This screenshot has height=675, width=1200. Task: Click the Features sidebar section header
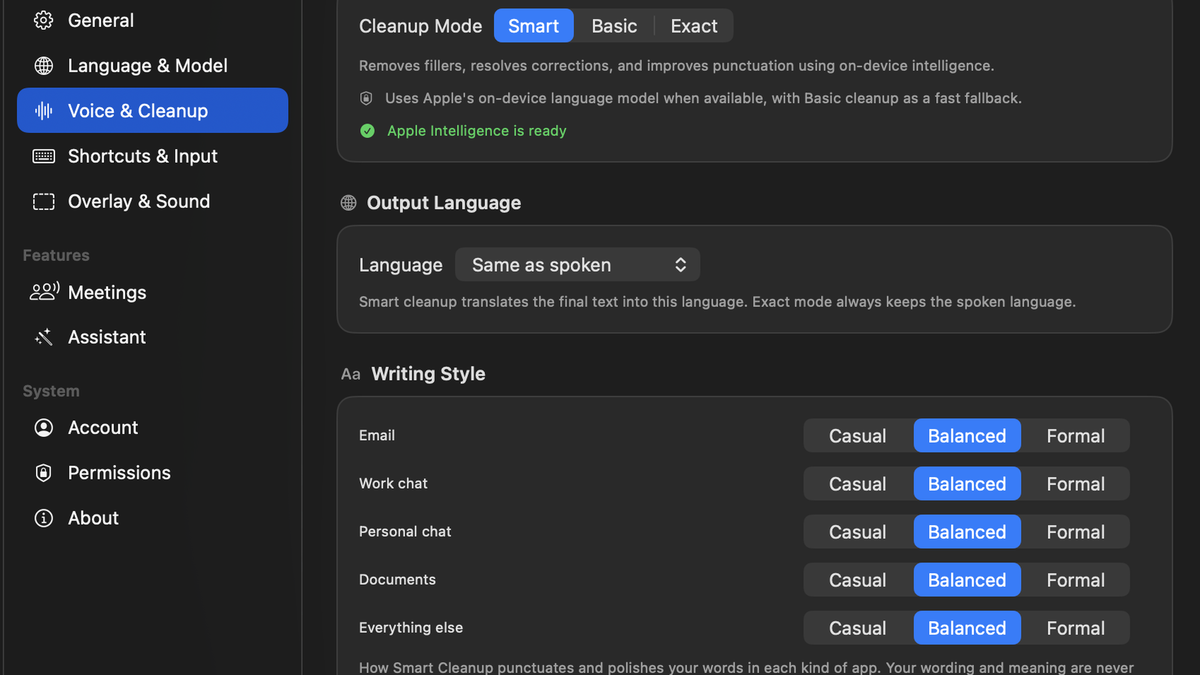[x=56, y=256]
